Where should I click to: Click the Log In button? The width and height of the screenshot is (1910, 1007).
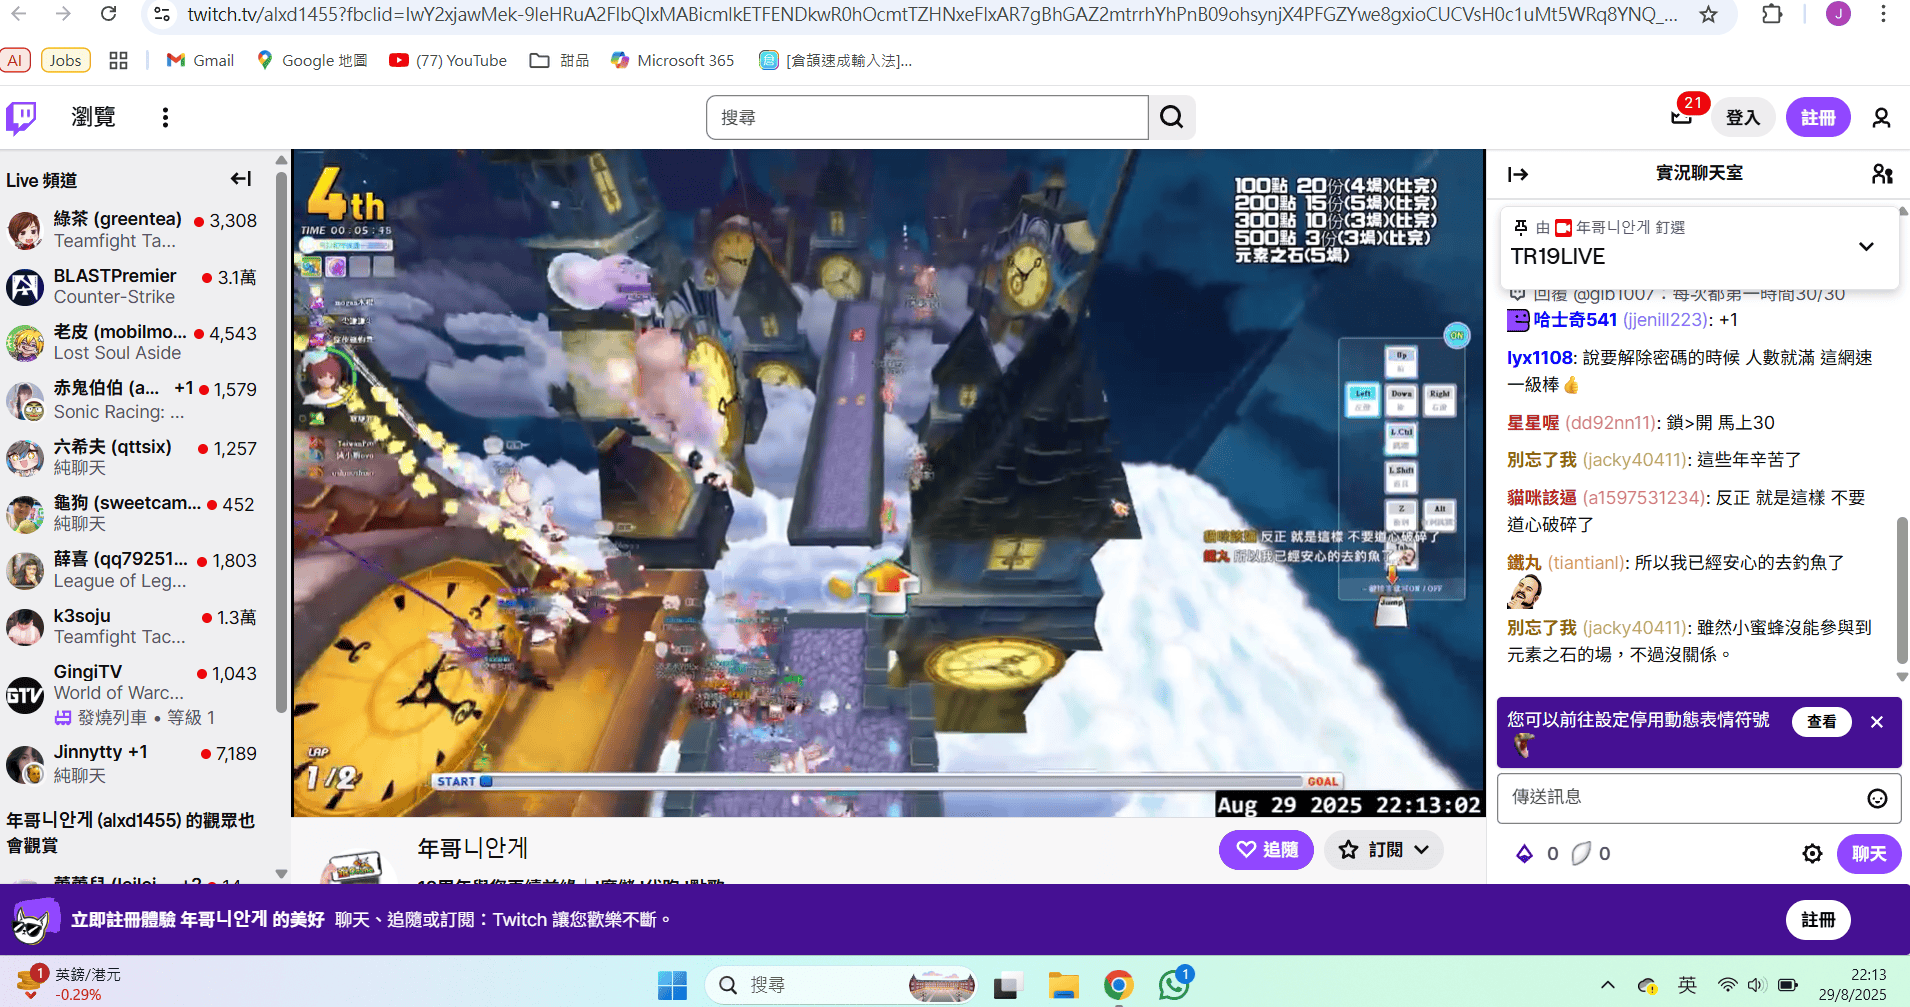pyautogui.click(x=1742, y=117)
